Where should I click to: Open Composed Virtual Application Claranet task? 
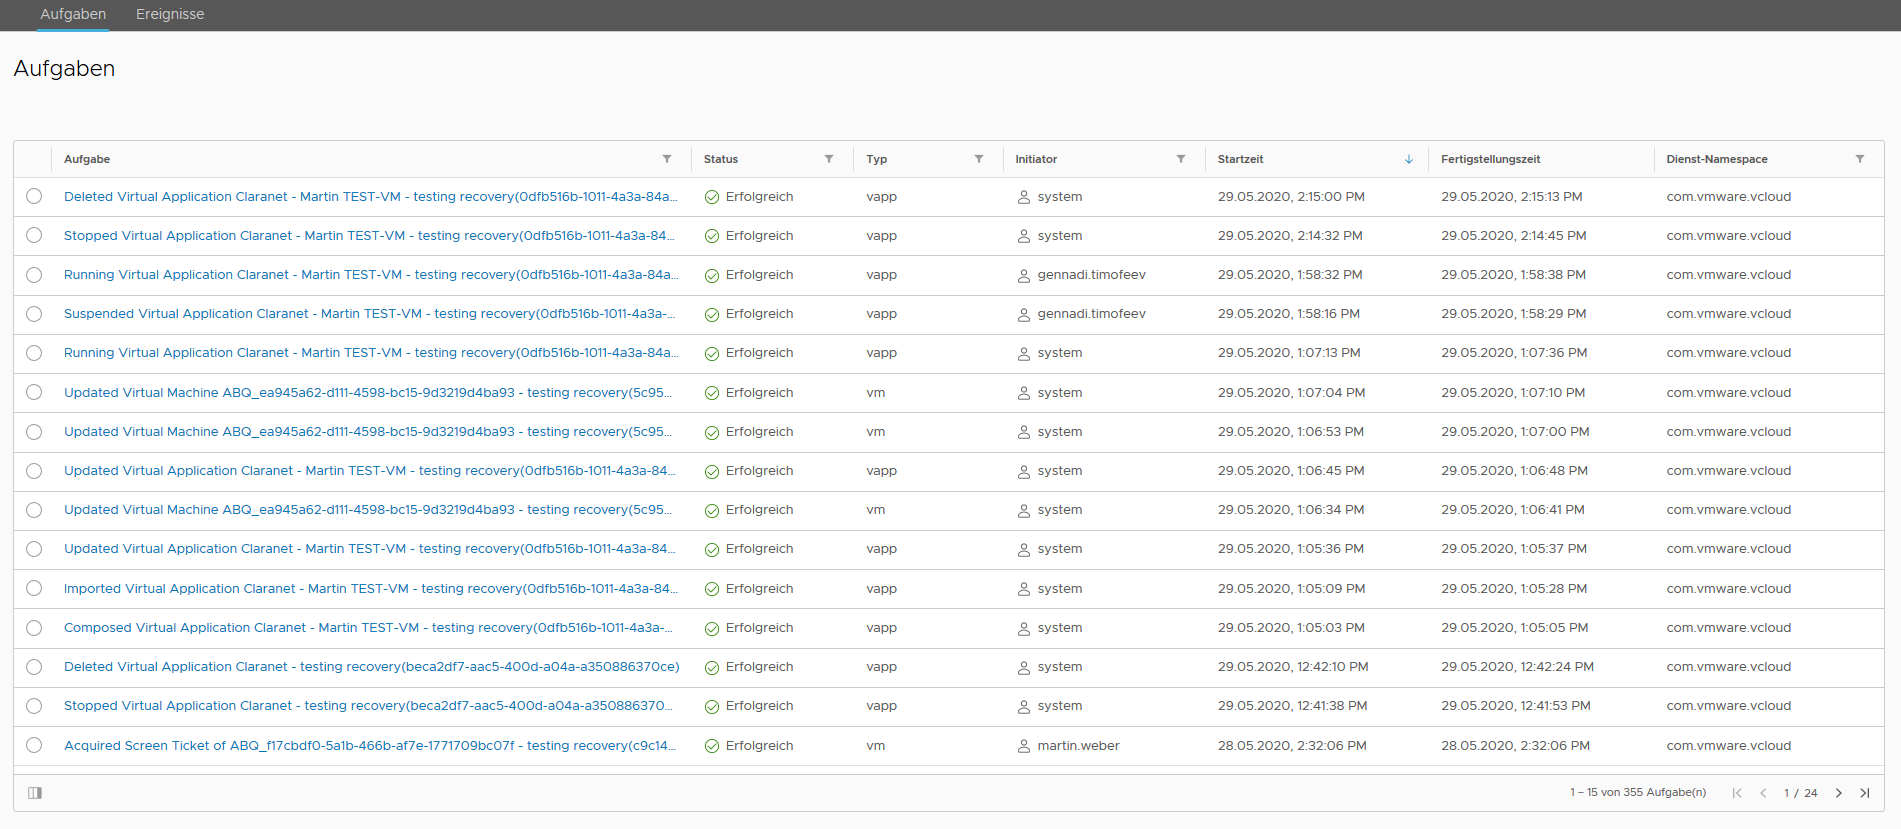pos(368,628)
